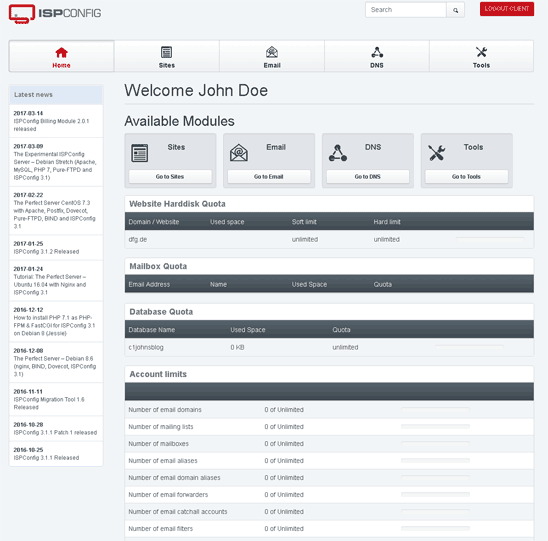Viewport: 548px width, 541px height.
Task: Switch to the DNS tab label
Action: [377, 65]
